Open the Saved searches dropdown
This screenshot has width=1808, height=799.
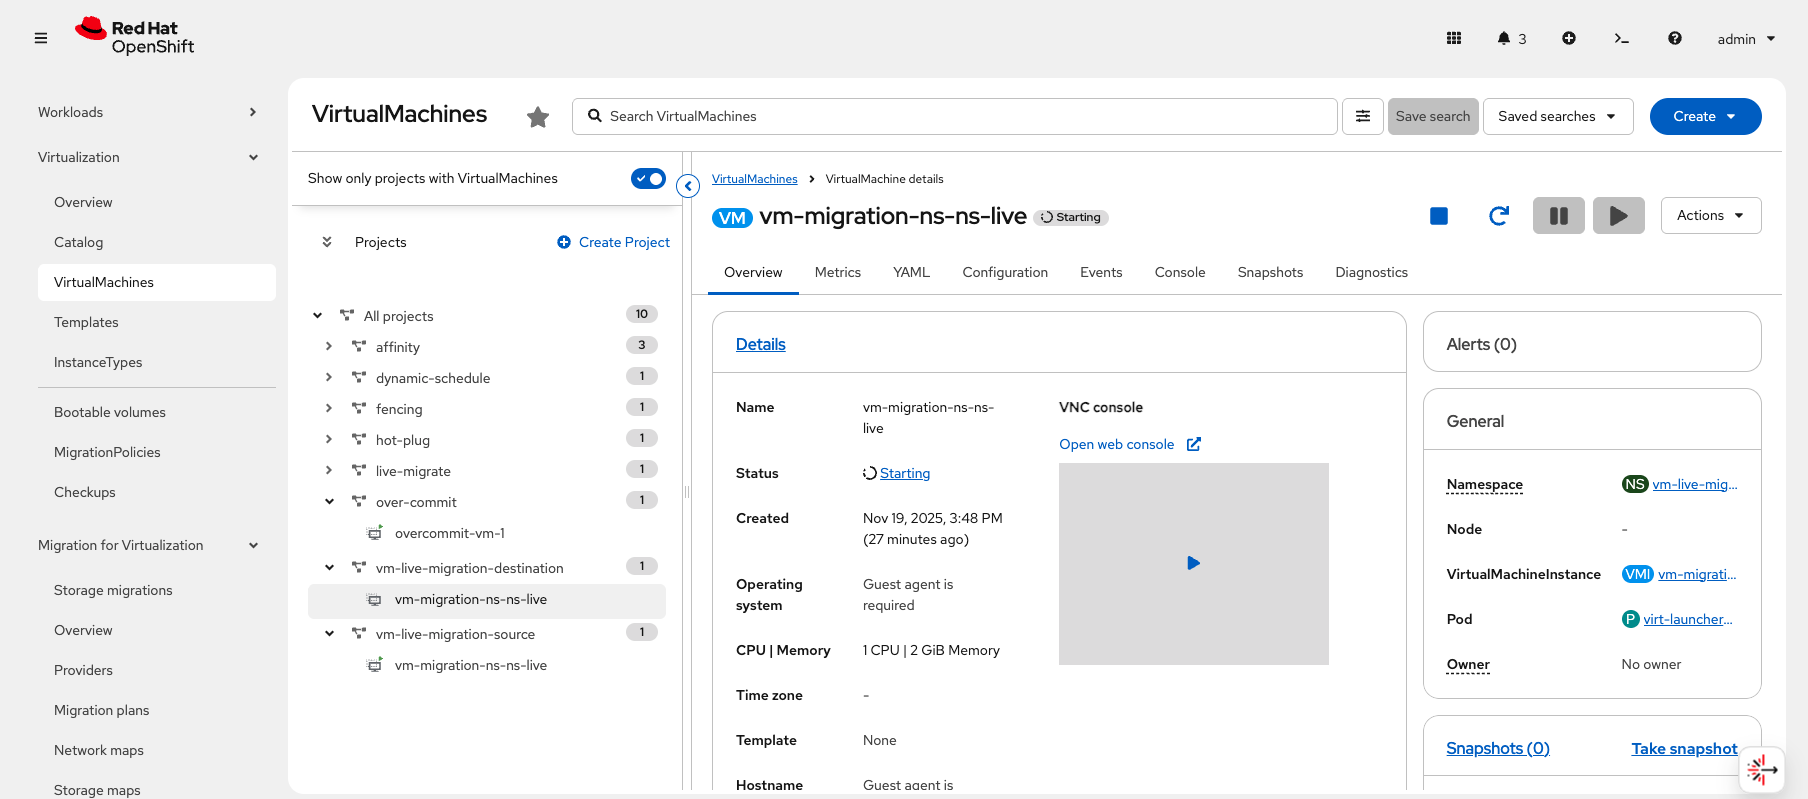pyautogui.click(x=1557, y=117)
